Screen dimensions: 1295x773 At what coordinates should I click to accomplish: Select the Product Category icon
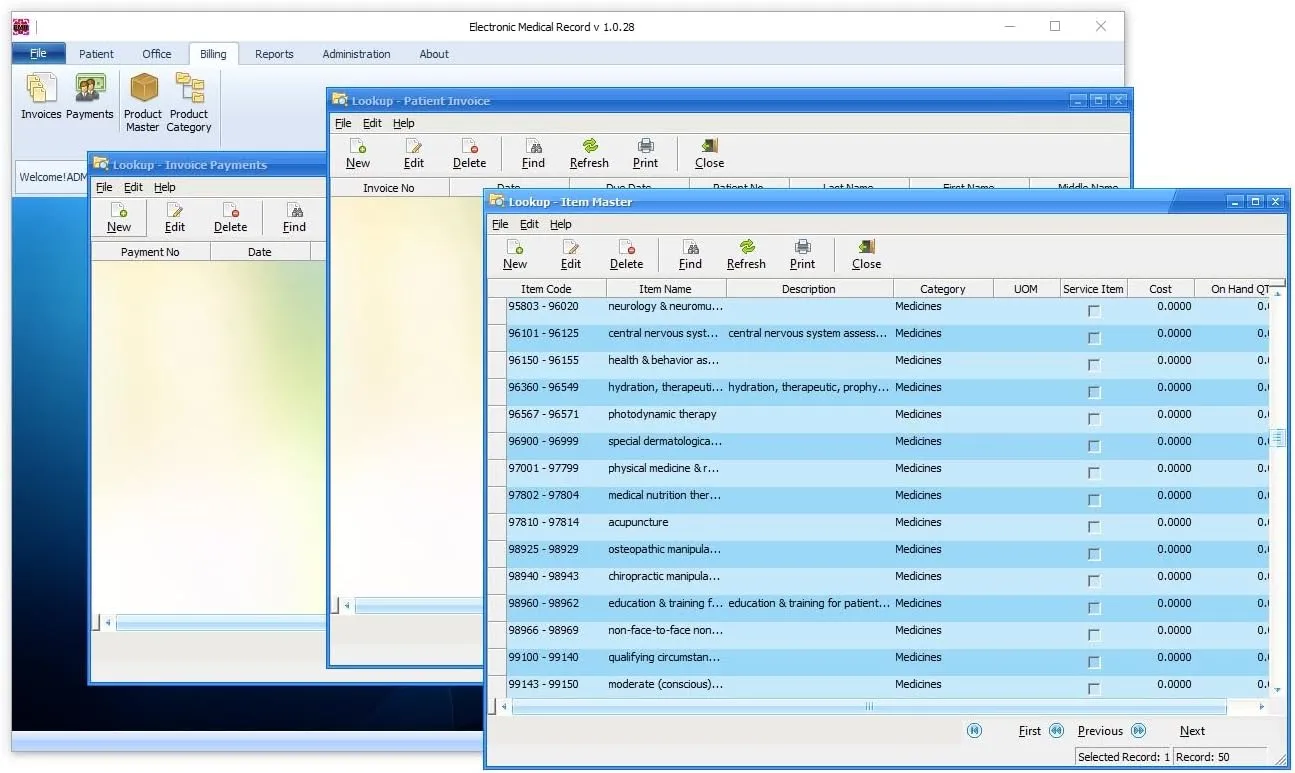click(189, 99)
